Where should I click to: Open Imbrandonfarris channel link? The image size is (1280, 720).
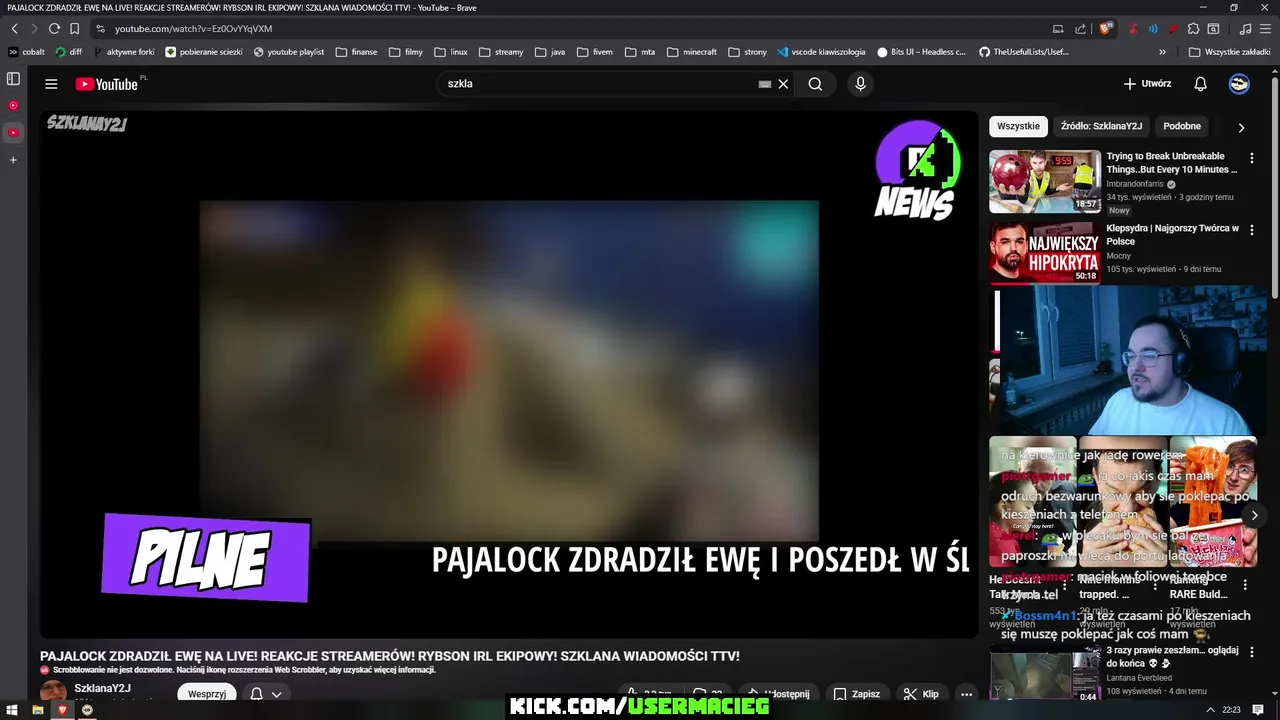(1136, 184)
